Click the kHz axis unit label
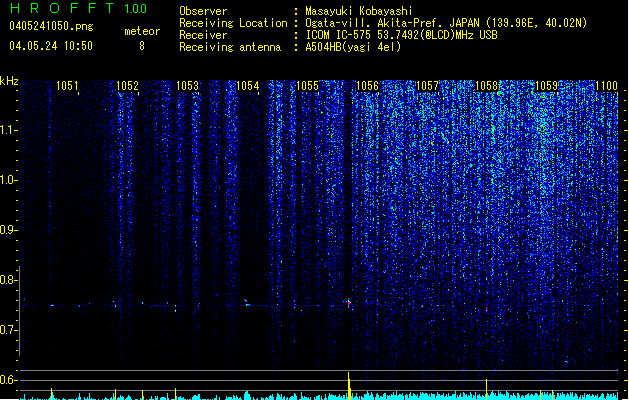Image resolution: width=629 pixels, height=400 pixels. pyautogui.click(x=9, y=81)
